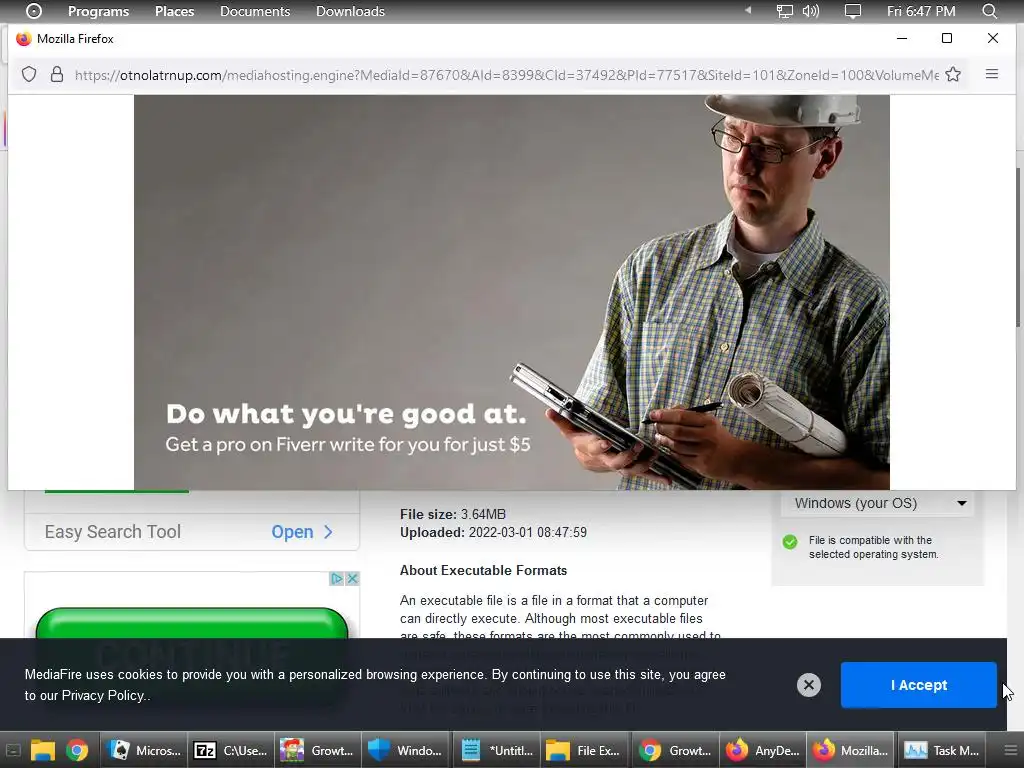Click the About Executable Formats heading

483,570
